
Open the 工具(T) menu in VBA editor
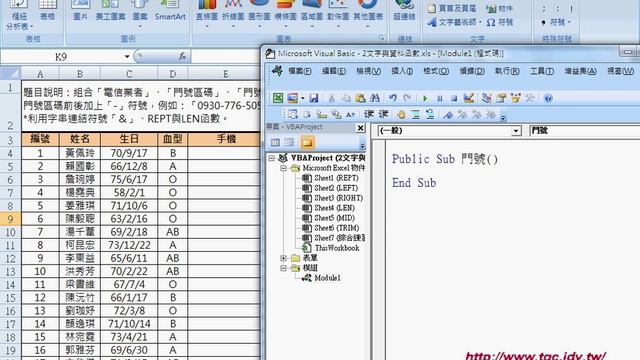click(x=542, y=71)
